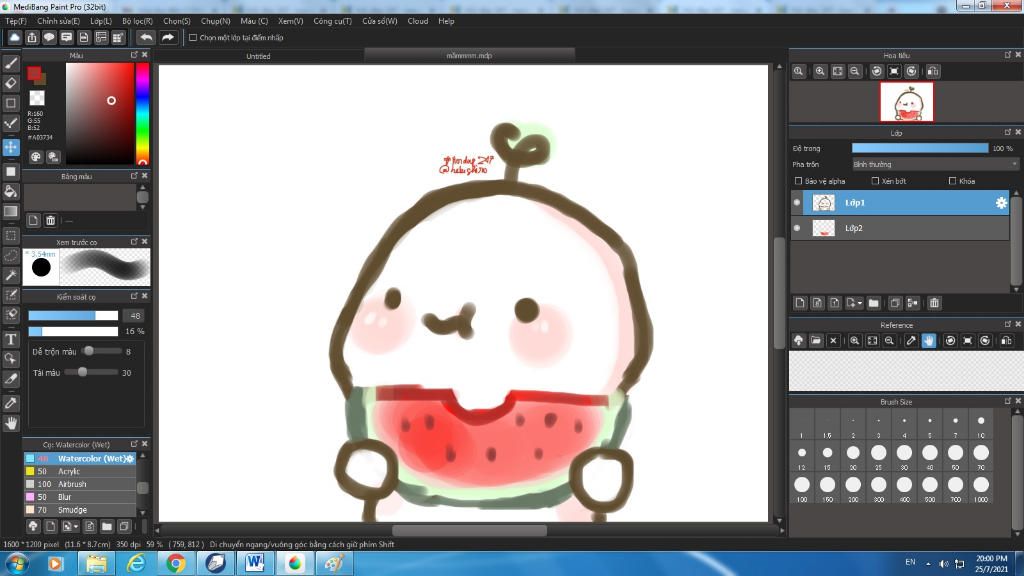Image resolution: width=1024 pixels, height=576 pixels.
Task: Add a layer folder in the Lớp panel
Action: tap(874, 303)
